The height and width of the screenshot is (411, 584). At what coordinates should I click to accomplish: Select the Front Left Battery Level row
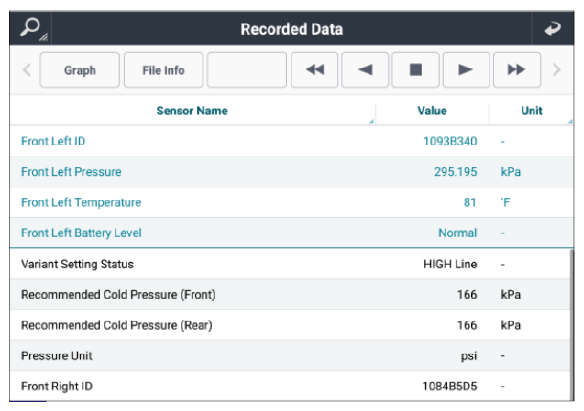[x=292, y=233]
